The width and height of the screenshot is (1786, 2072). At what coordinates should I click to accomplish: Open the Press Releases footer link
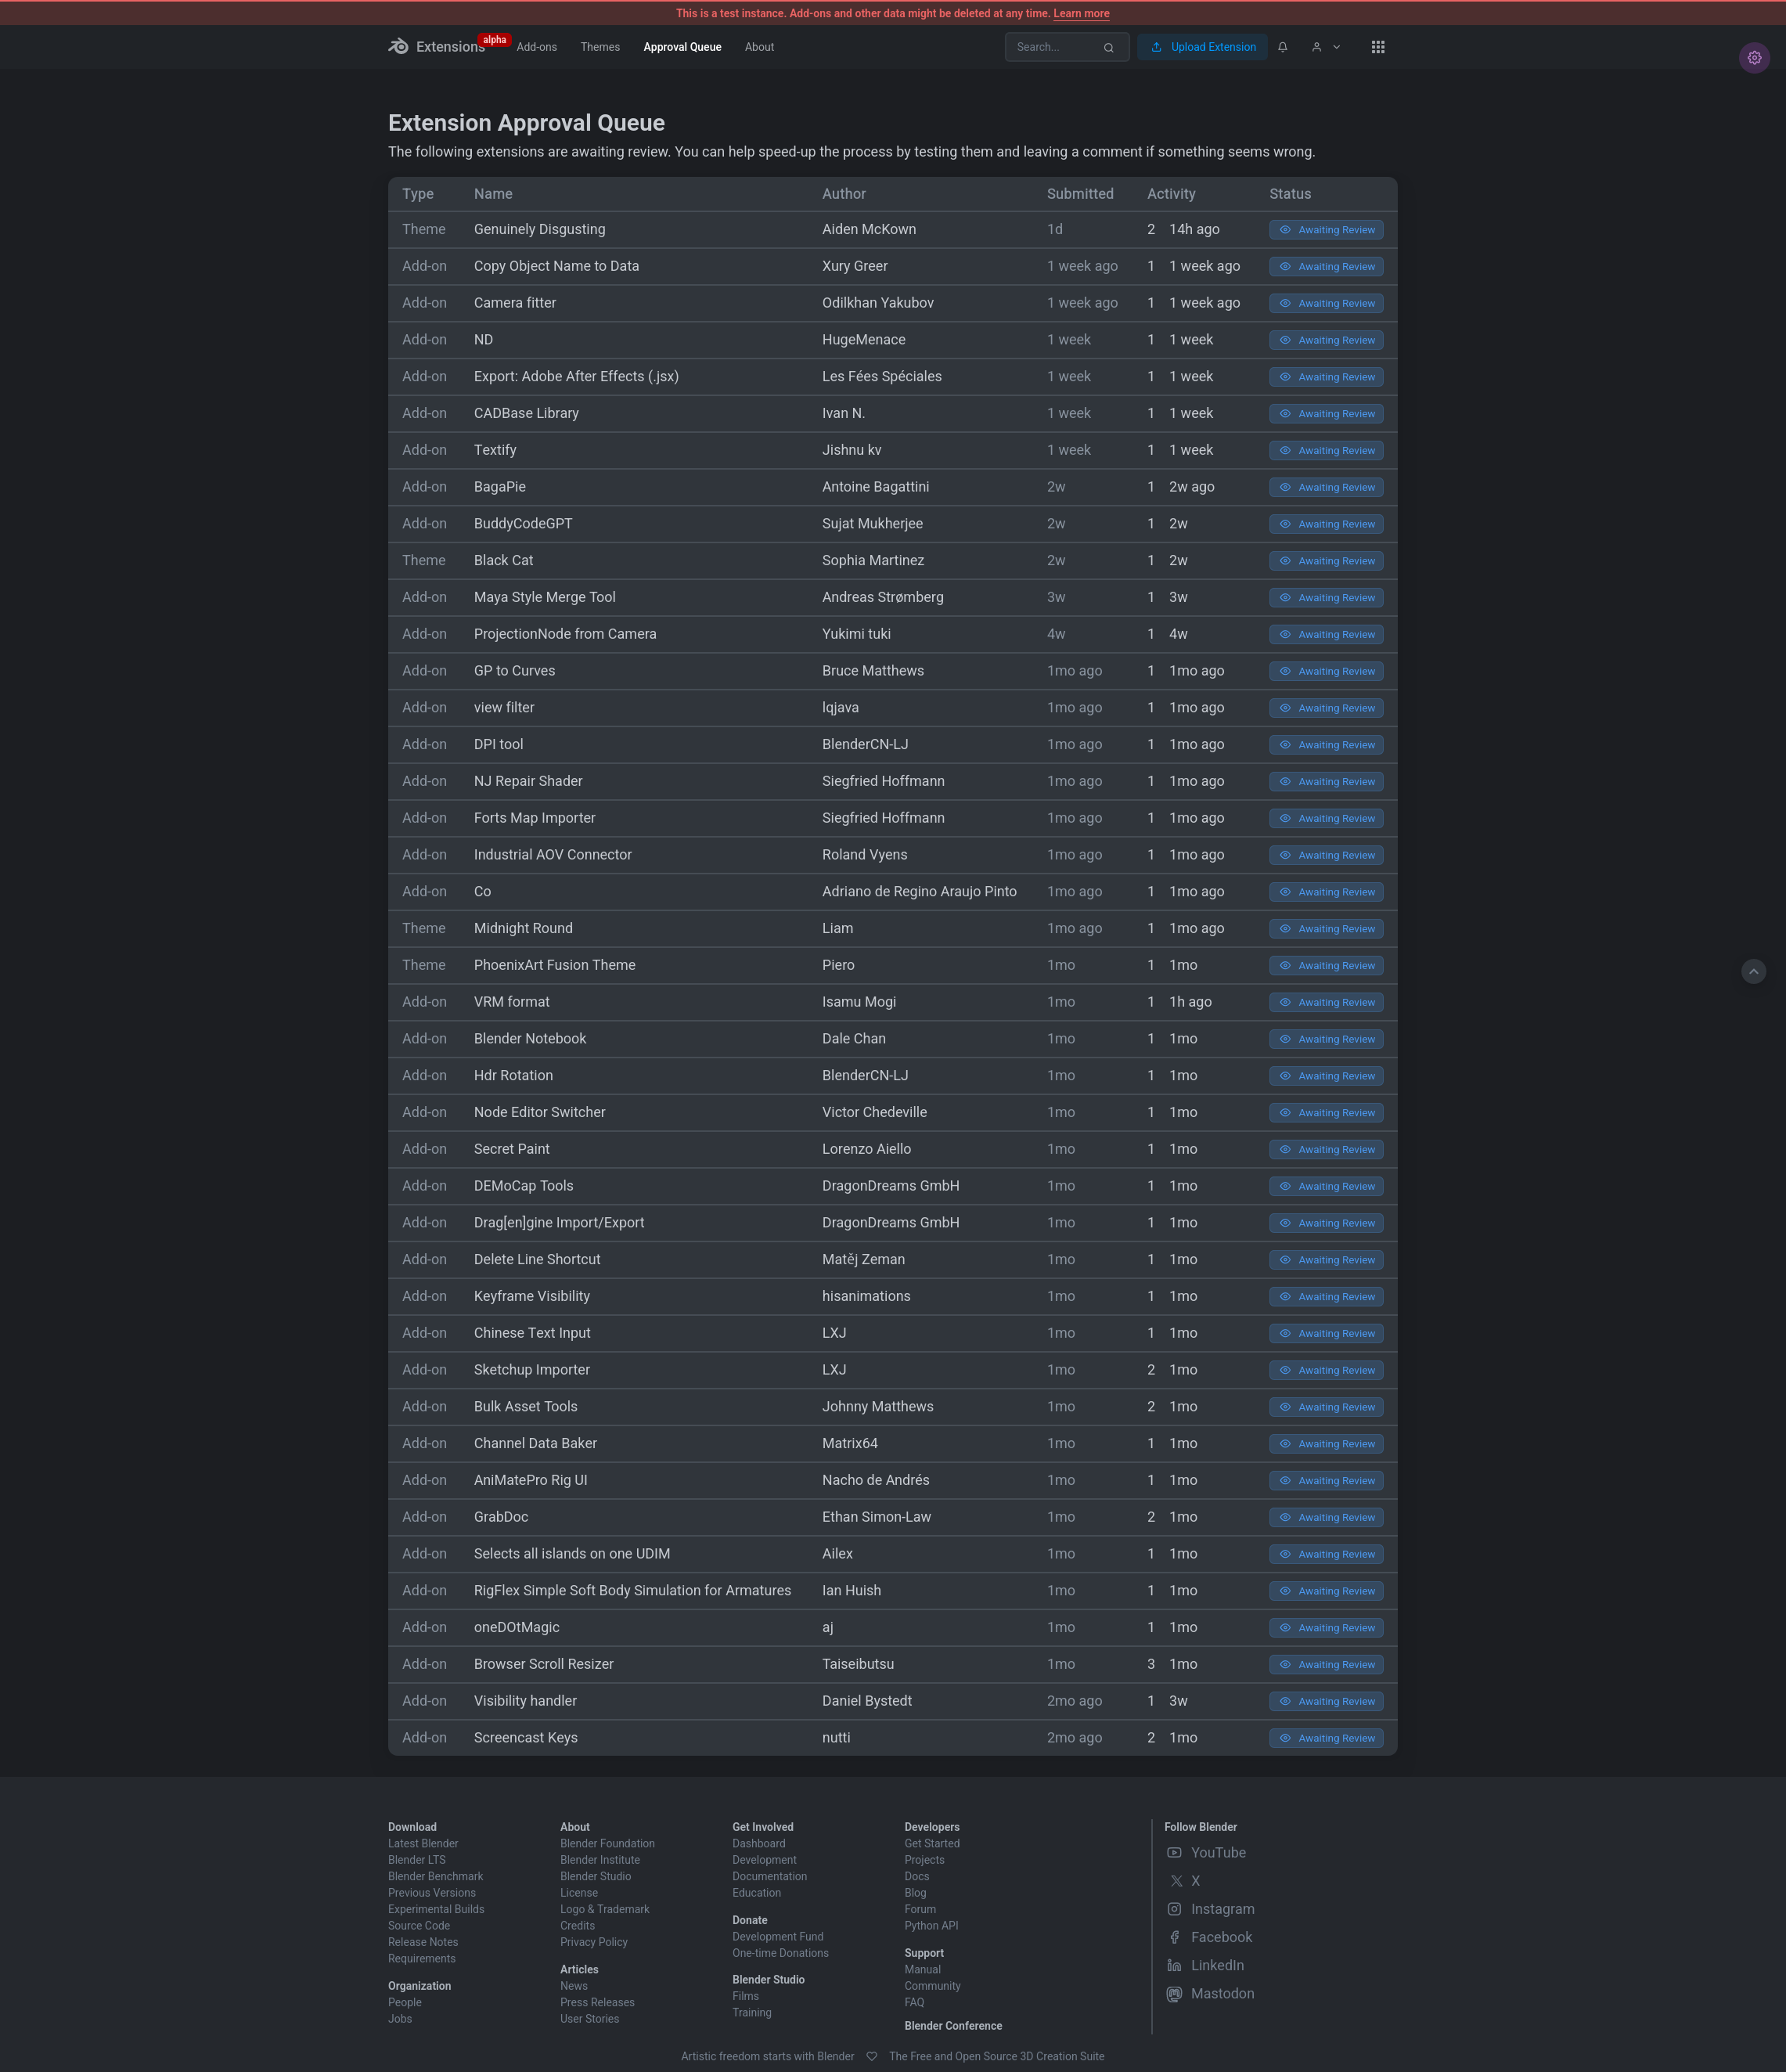pyautogui.click(x=597, y=2002)
